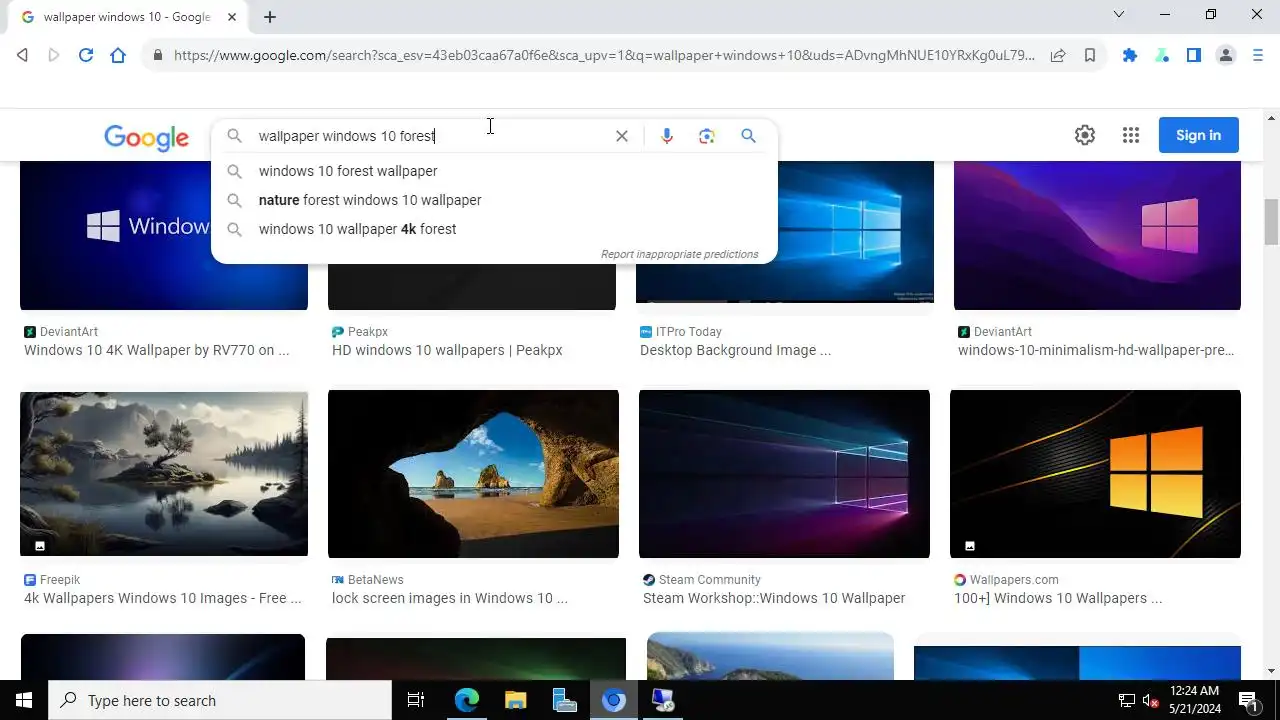The width and height of the screenshot is (1280, 720).
Task: Click the padlock site info icon
Action: (157, 56)
